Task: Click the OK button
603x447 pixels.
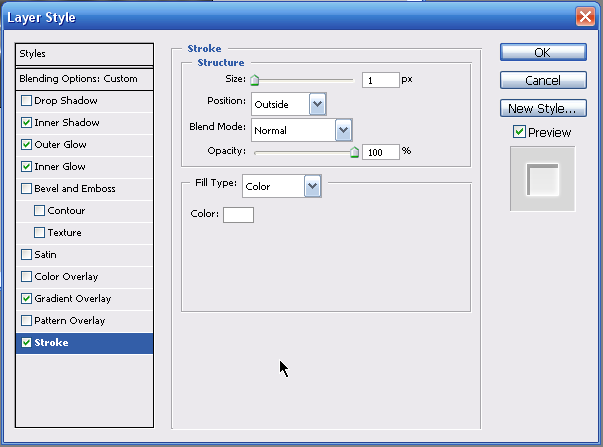Action: point(543,52)
